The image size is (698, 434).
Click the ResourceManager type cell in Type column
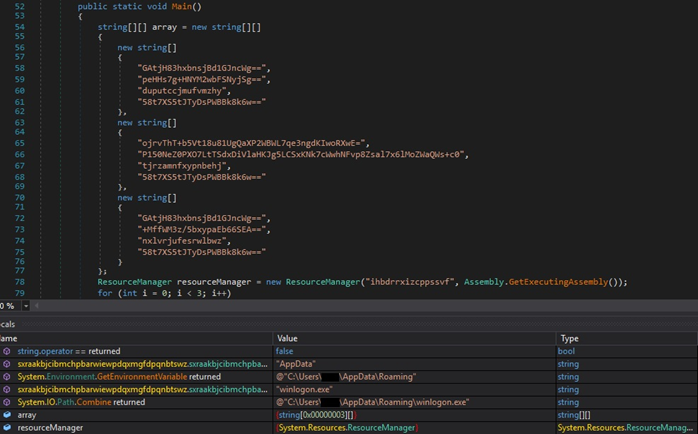click(x=625, y=427)
